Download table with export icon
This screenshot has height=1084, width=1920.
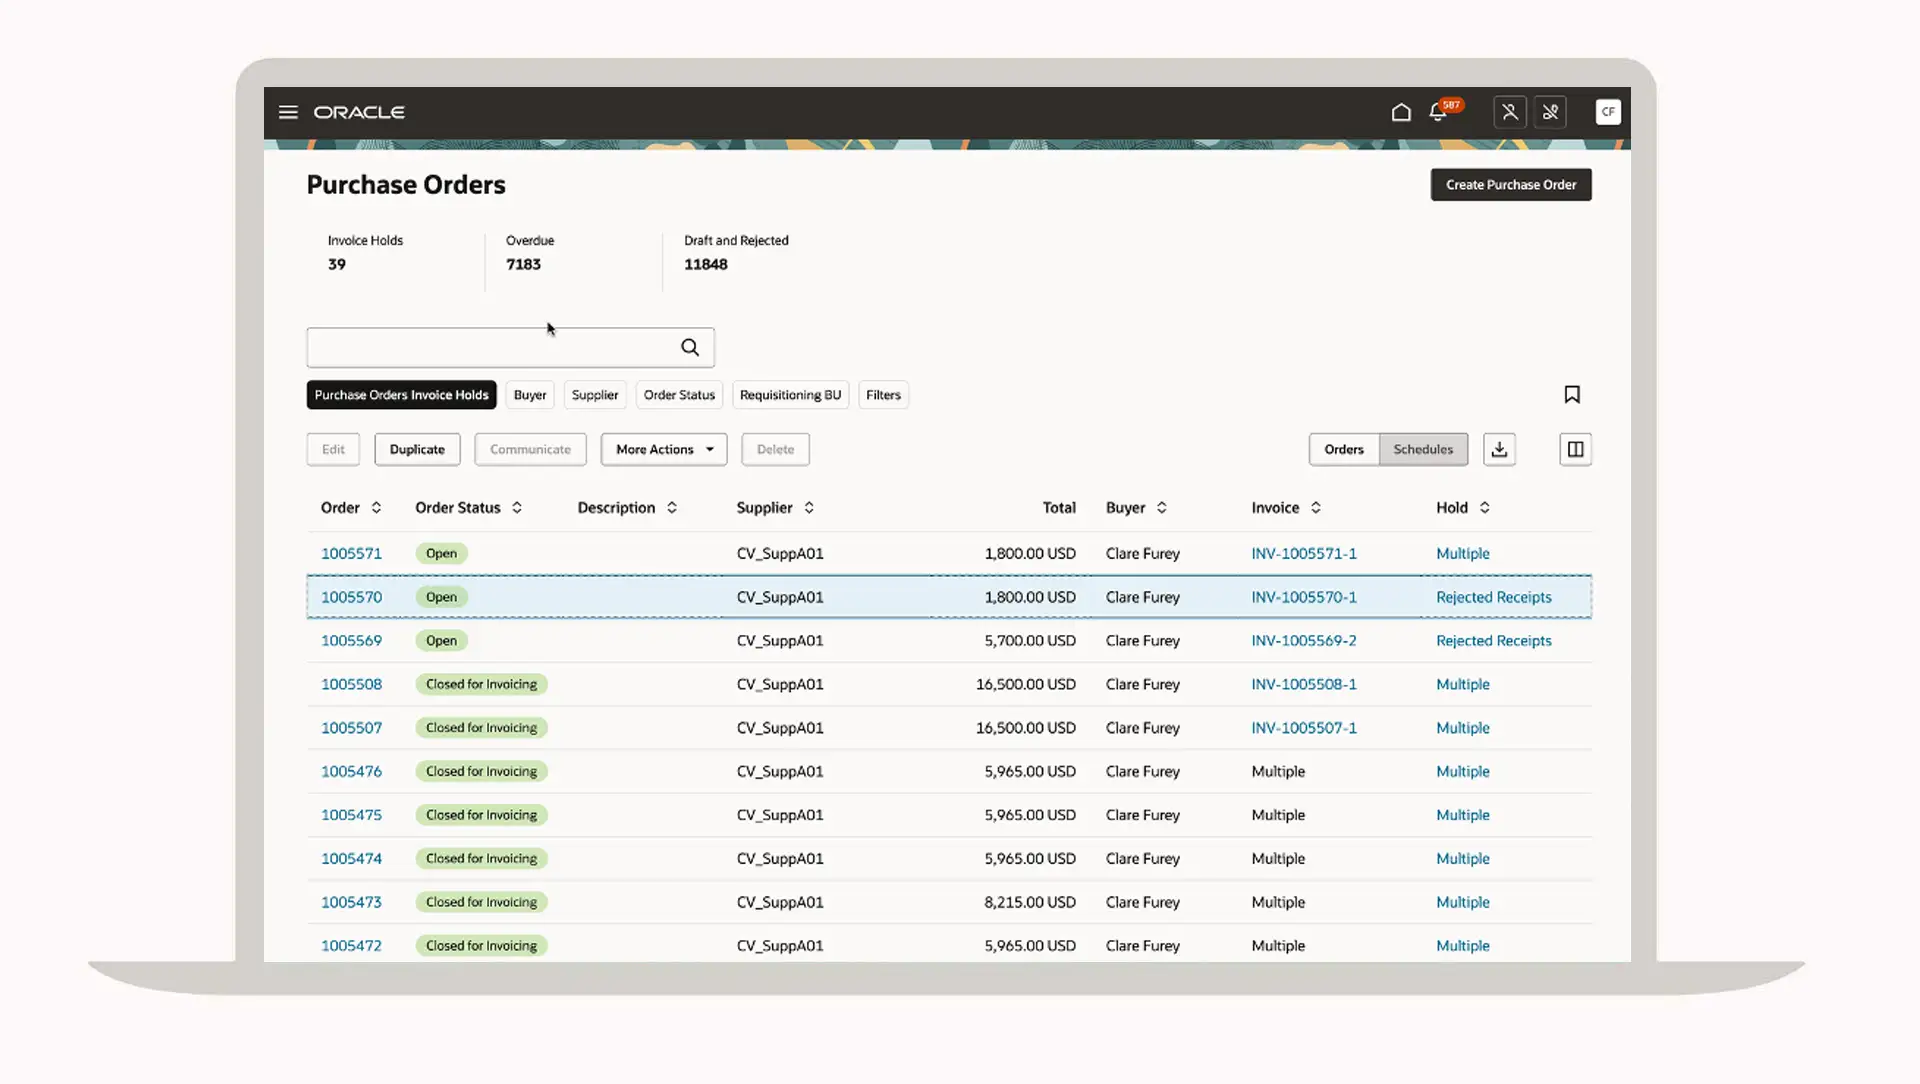tap(1499, 450)
